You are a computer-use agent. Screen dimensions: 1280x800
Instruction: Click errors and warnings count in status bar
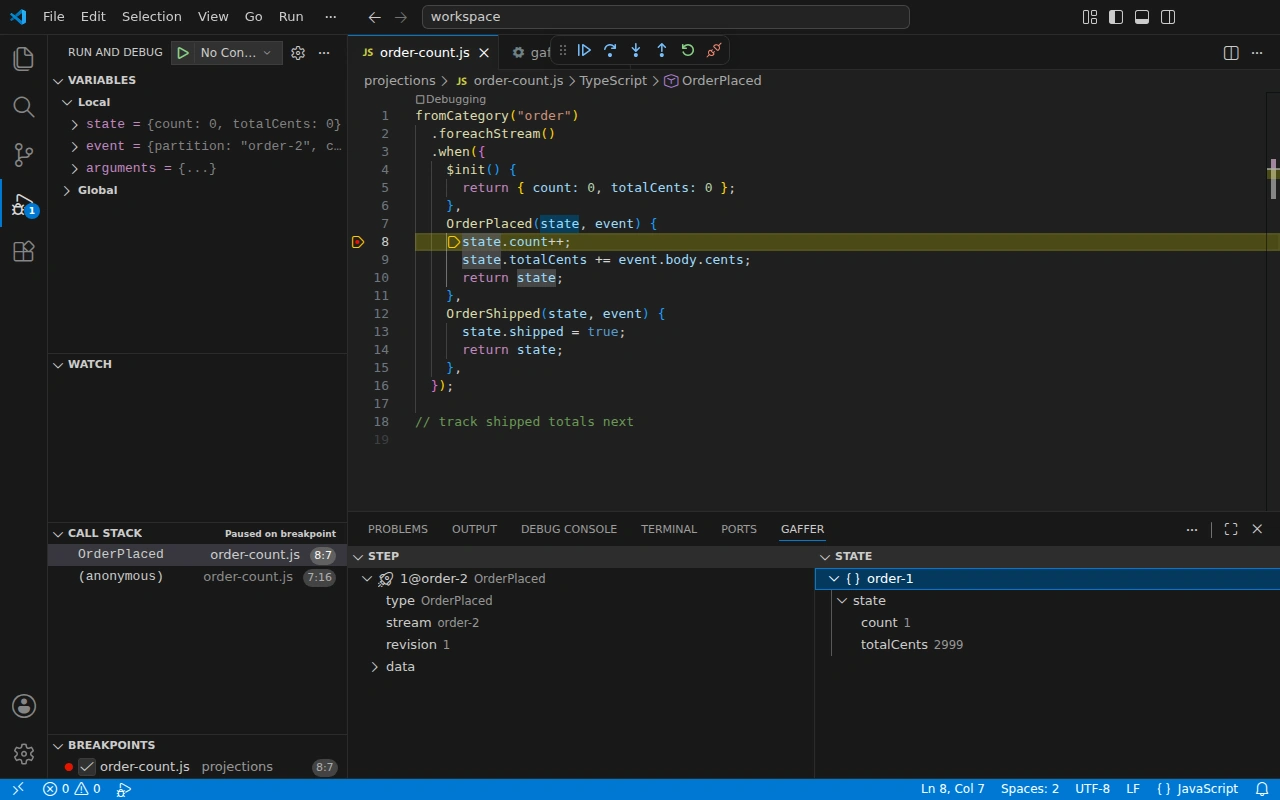pyautogui.click(x=72, y=789)
